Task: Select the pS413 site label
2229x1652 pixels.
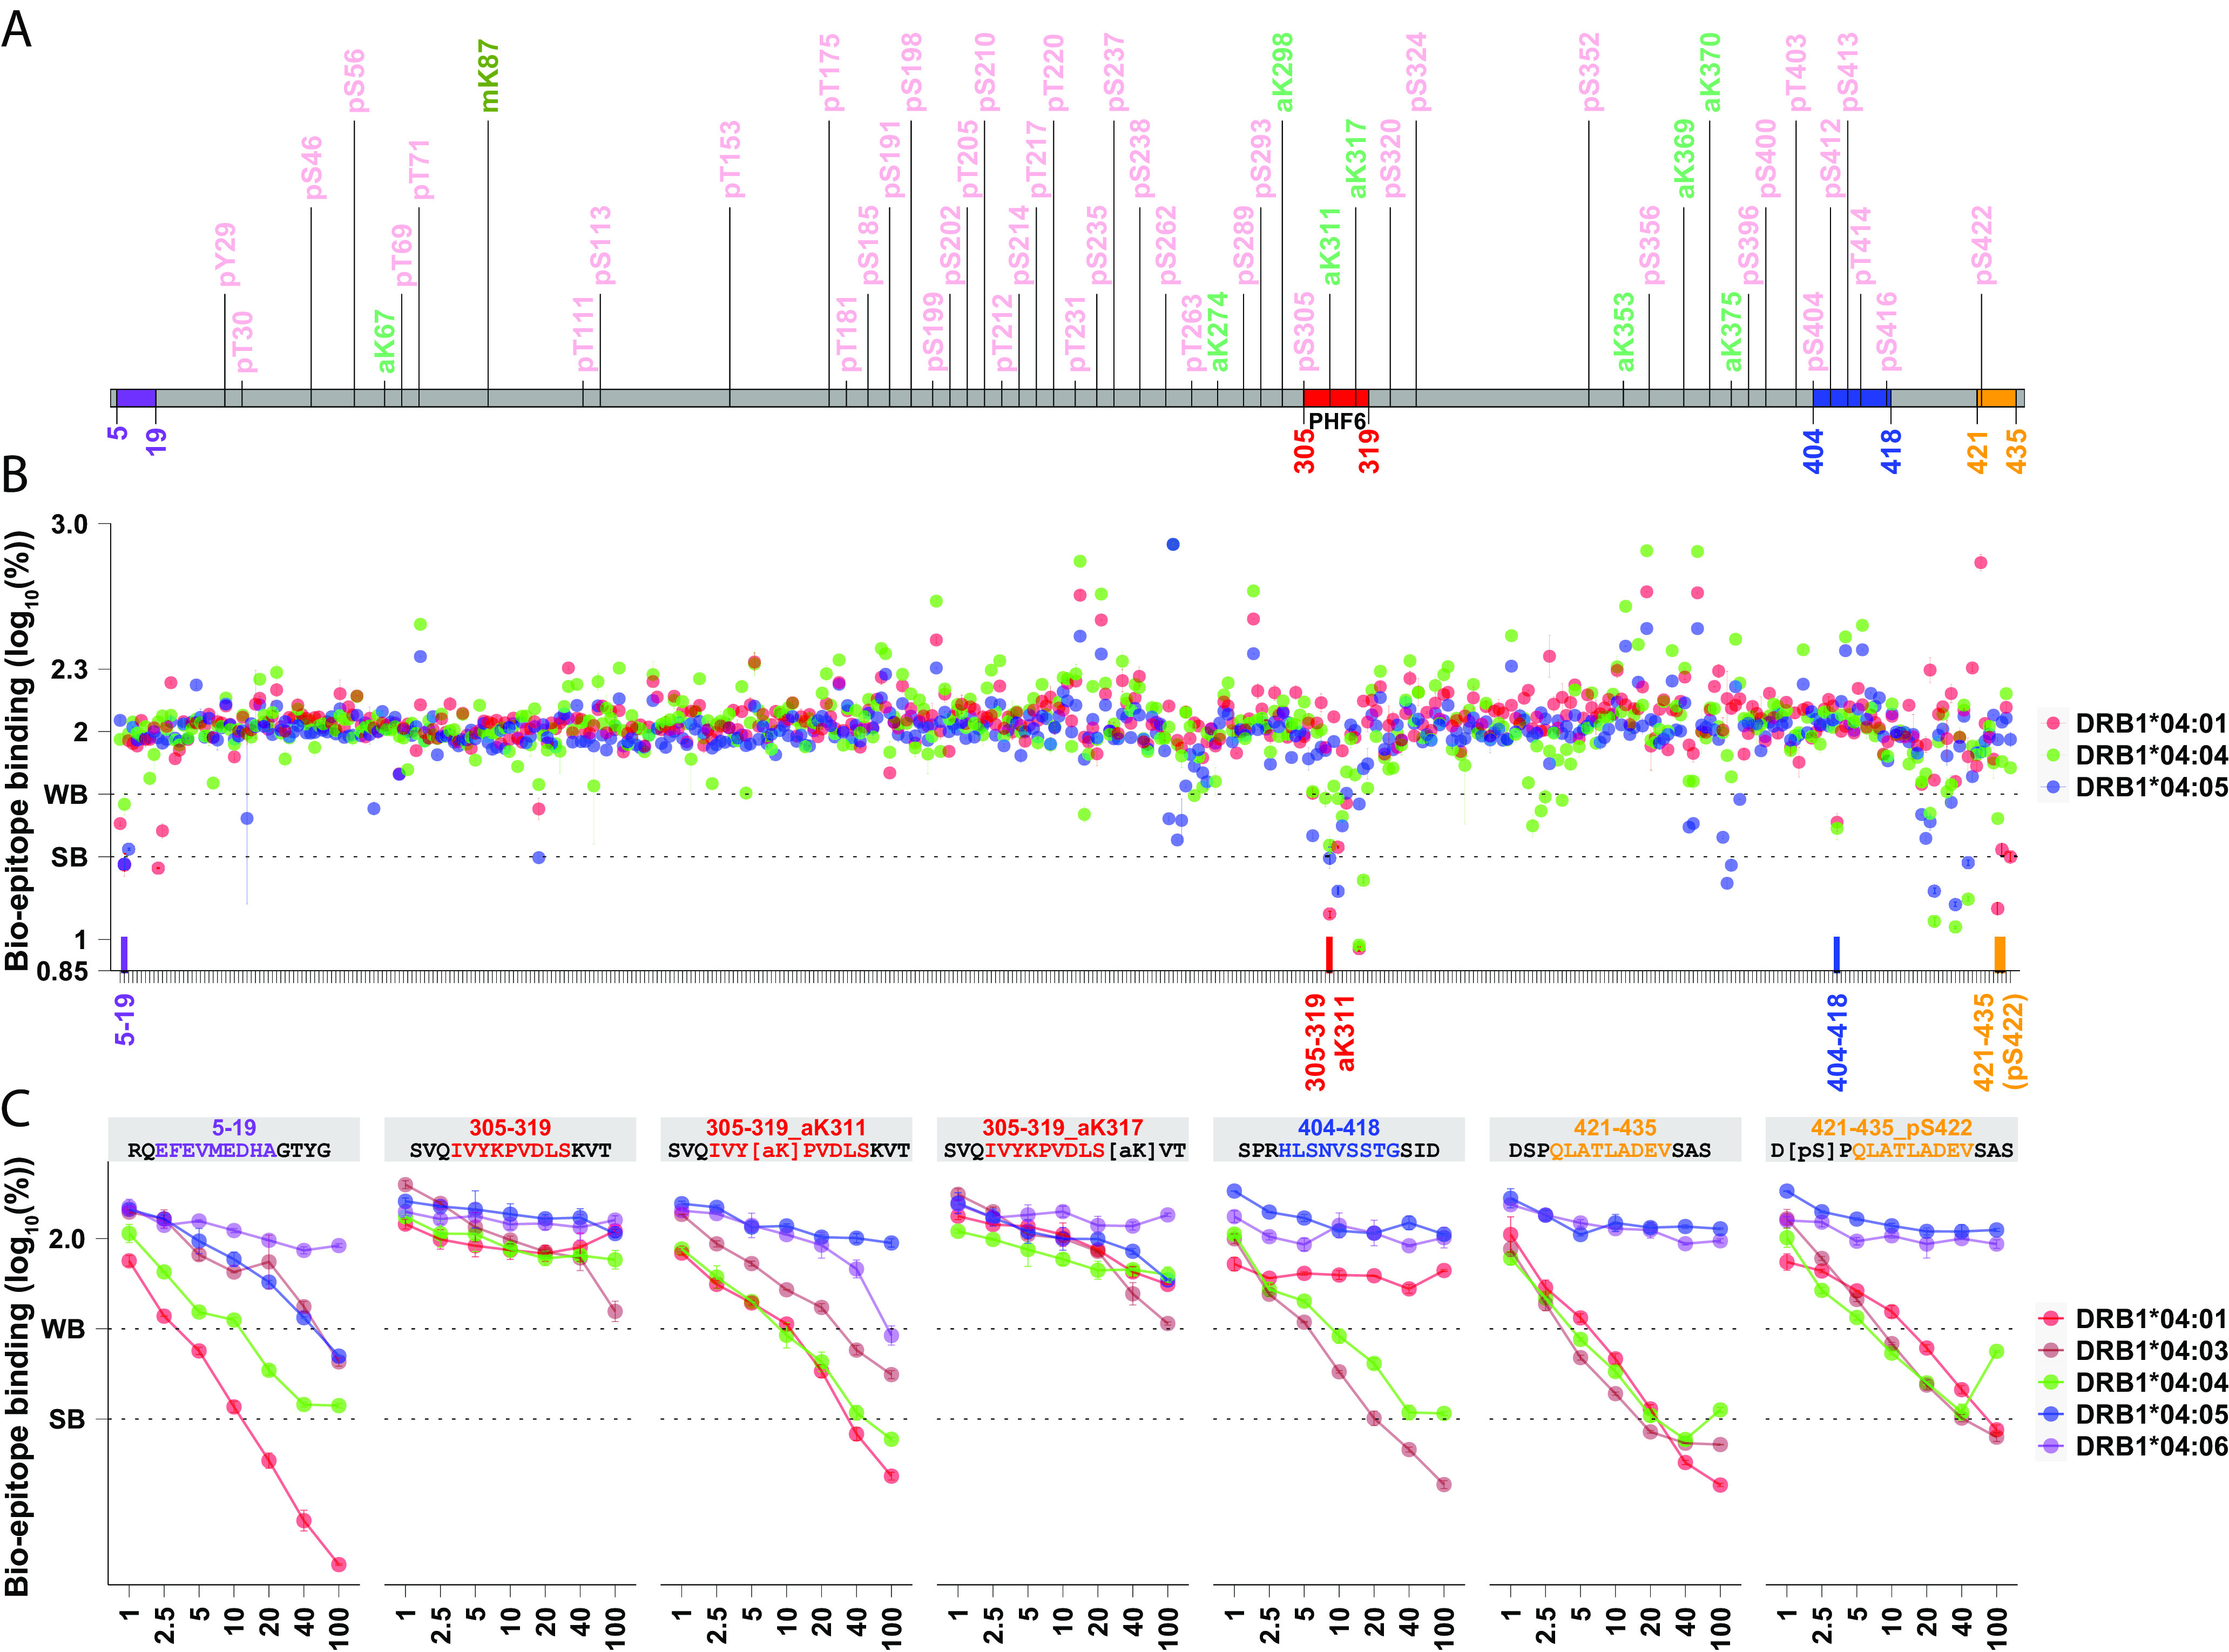Action: pyautogui.click(x=1848, y=73)
